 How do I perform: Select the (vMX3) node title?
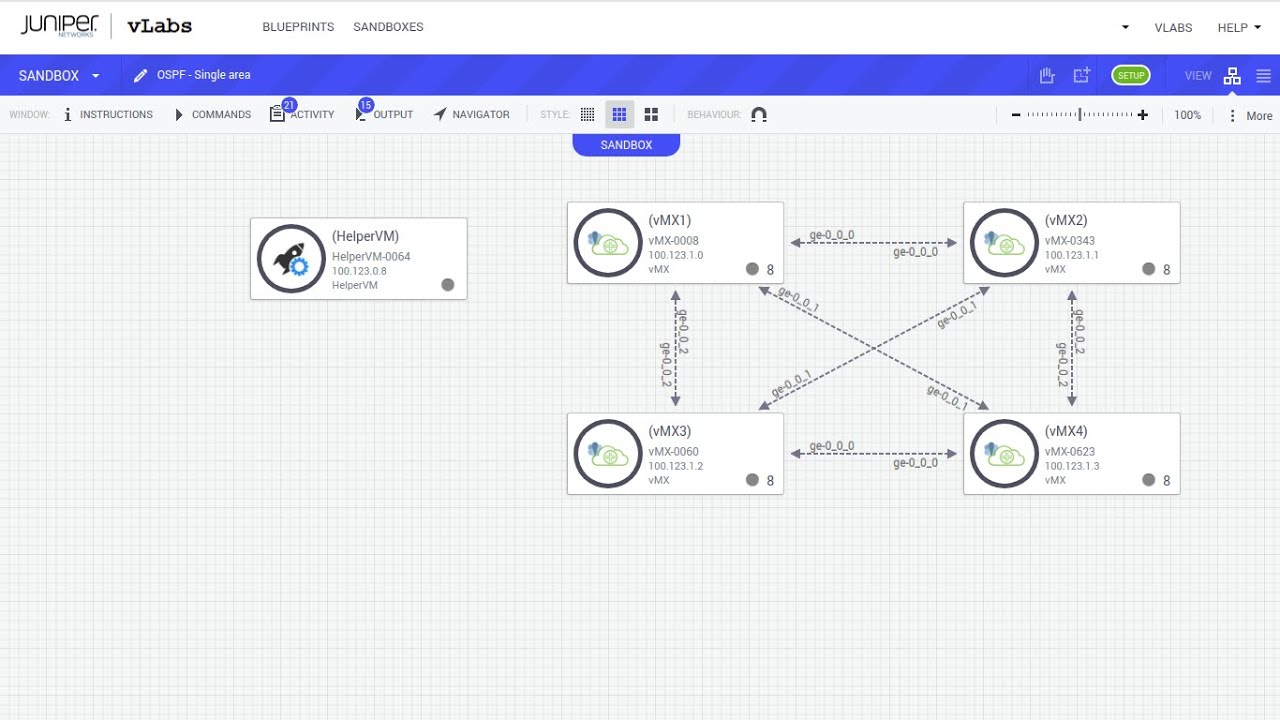coord(670,431)
